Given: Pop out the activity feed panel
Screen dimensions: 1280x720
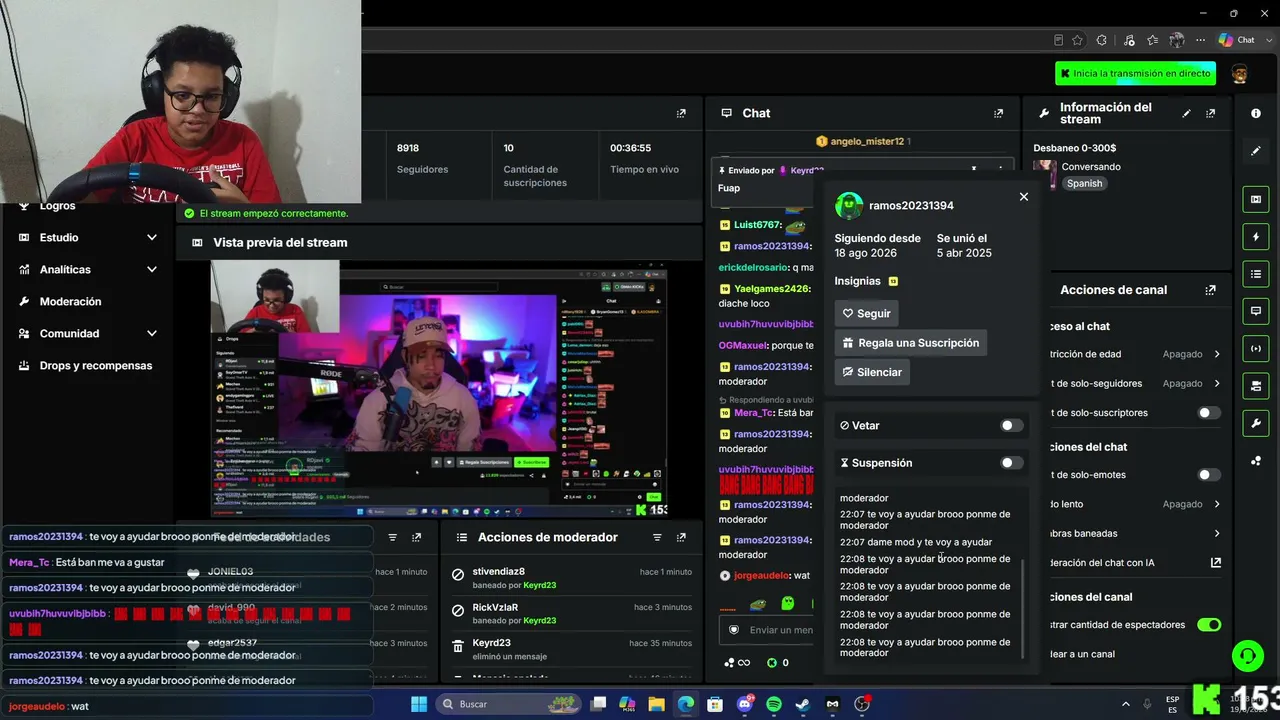Looking at the screenshot, I should point(417,538).
